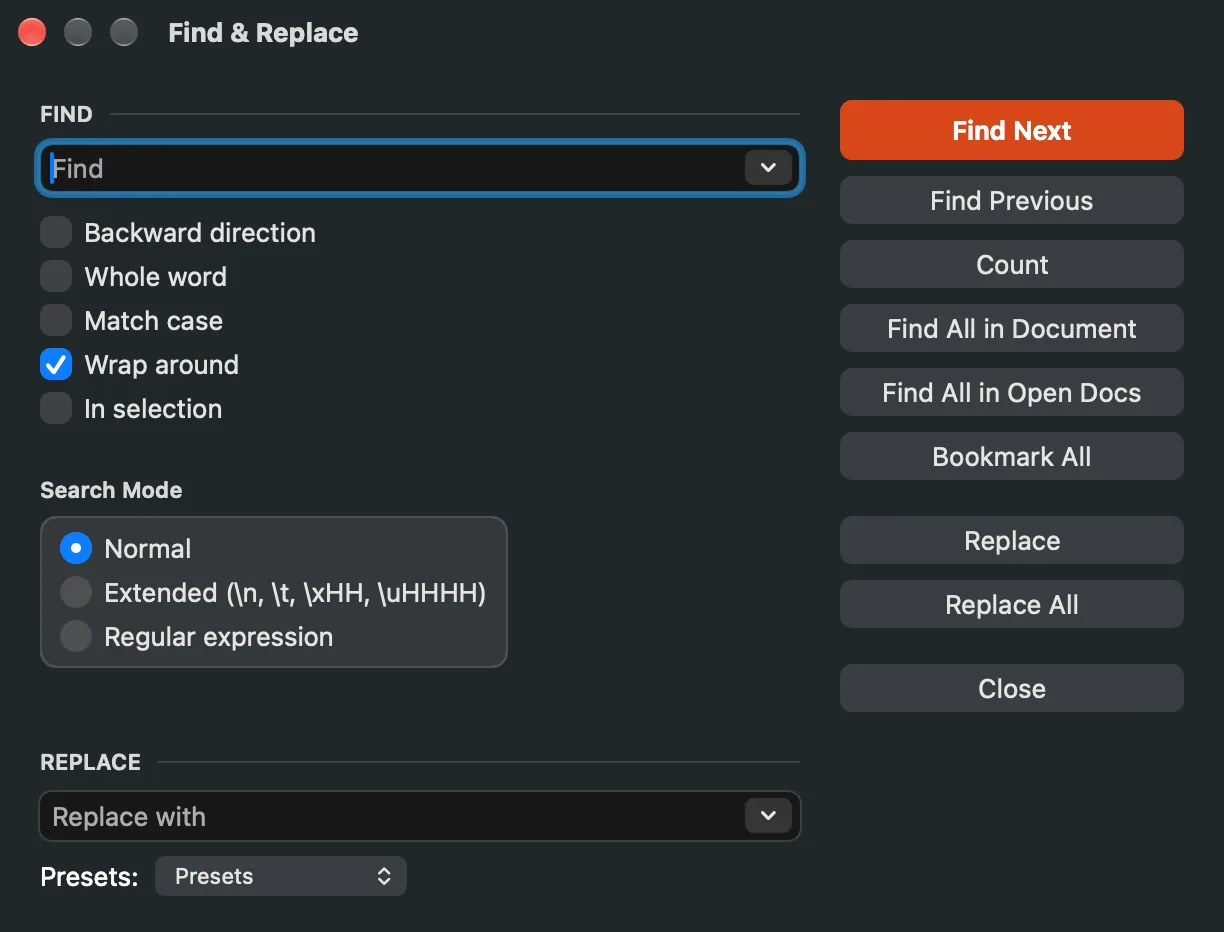Click the Bookmark All button
The image size is (1224, 932).
tap(1012, 457)
